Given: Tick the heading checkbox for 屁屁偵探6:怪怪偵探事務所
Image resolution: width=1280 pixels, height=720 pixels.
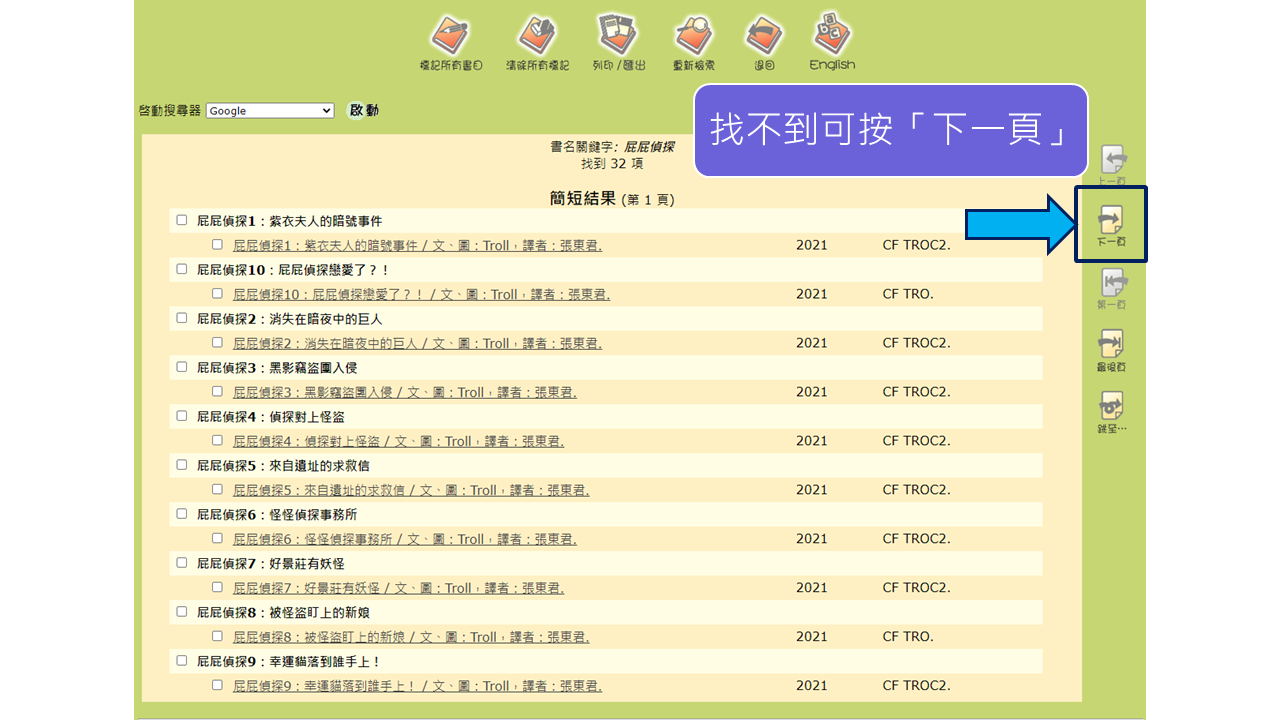Looking at the screenshot, I should tap(182, 514).
